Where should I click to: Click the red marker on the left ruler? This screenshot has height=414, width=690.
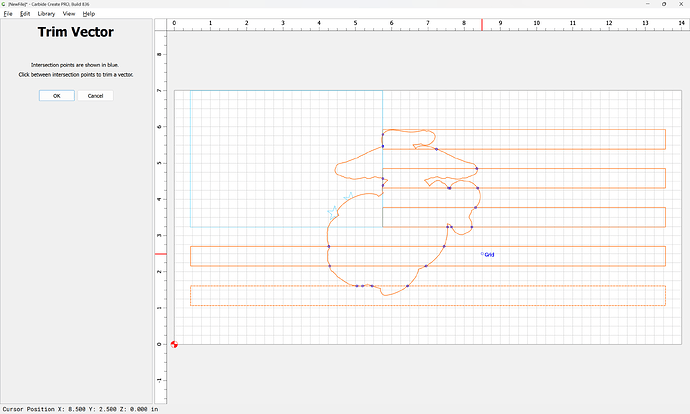[x=159, y=254]
